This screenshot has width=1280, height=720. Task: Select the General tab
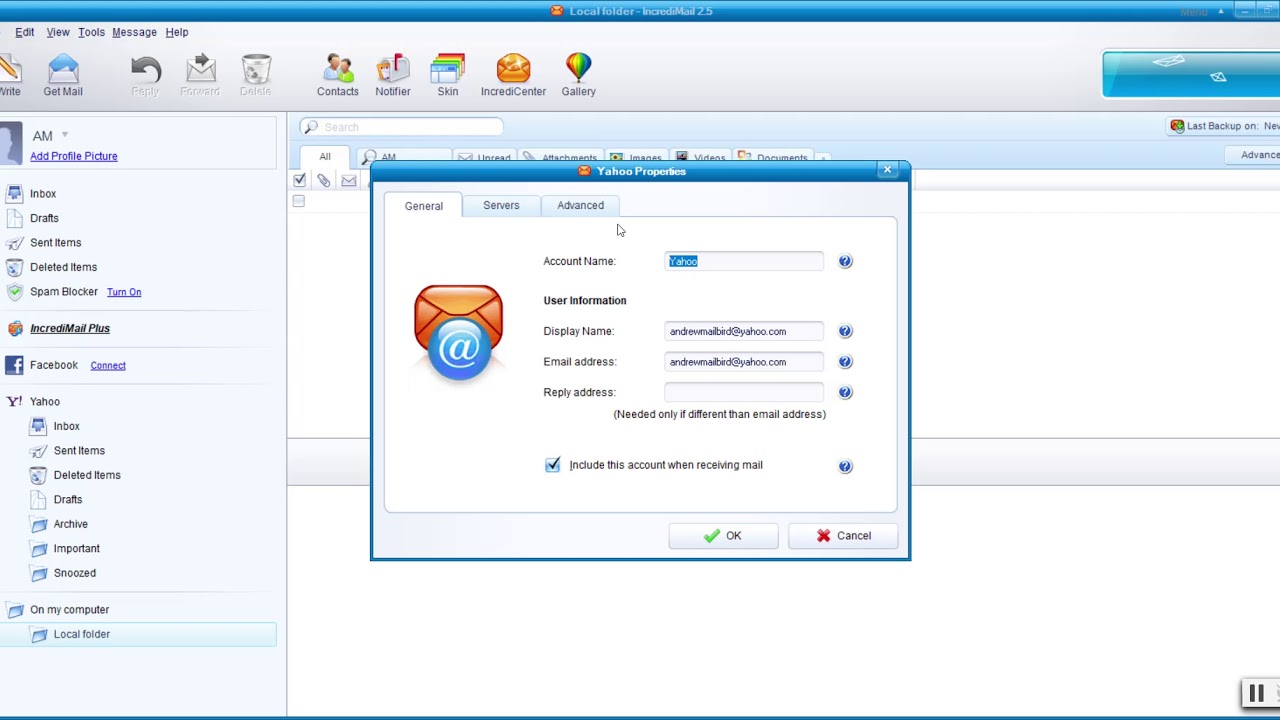[x=424, y=206]
